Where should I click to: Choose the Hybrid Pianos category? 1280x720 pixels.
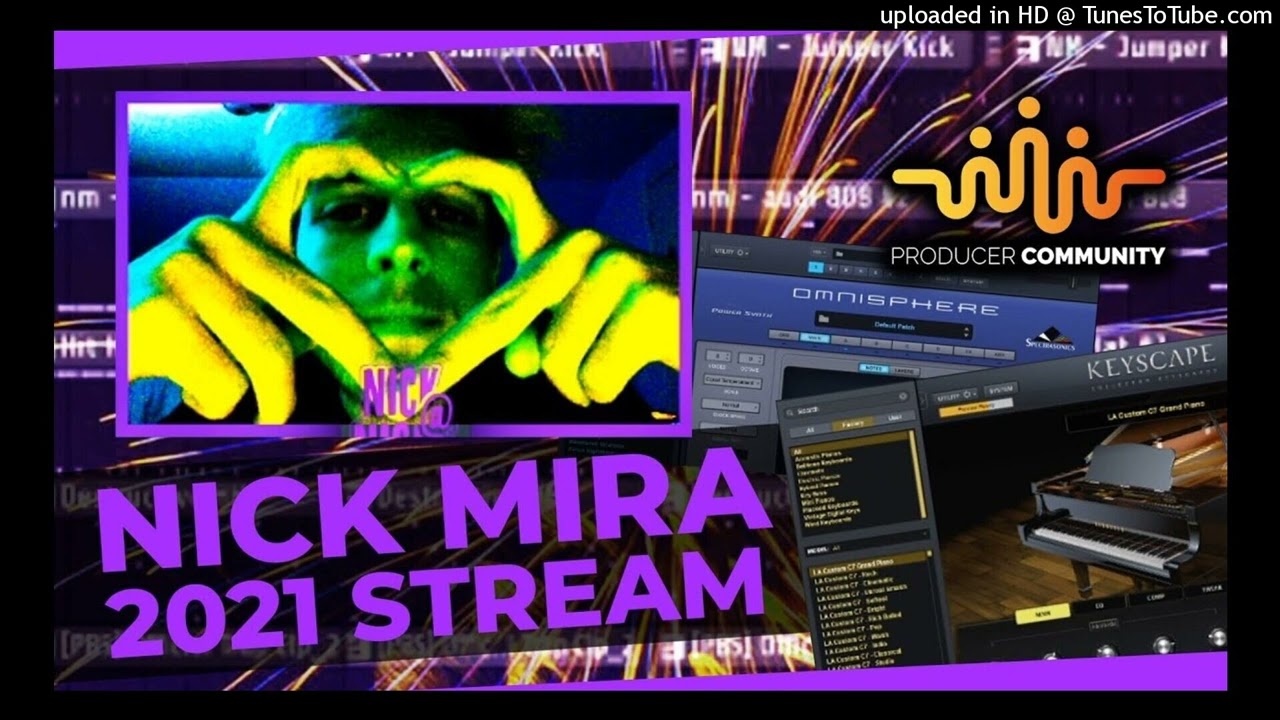[819, 486]
